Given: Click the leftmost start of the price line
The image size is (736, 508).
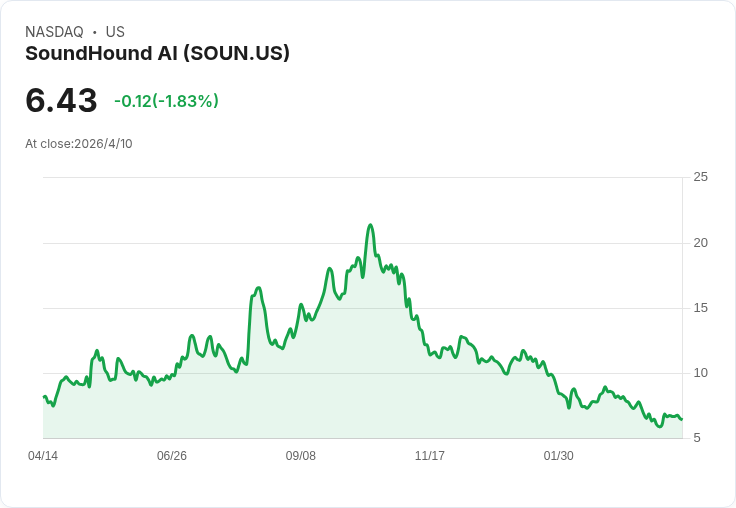Looking at the screenshot, I should (44, 397).
